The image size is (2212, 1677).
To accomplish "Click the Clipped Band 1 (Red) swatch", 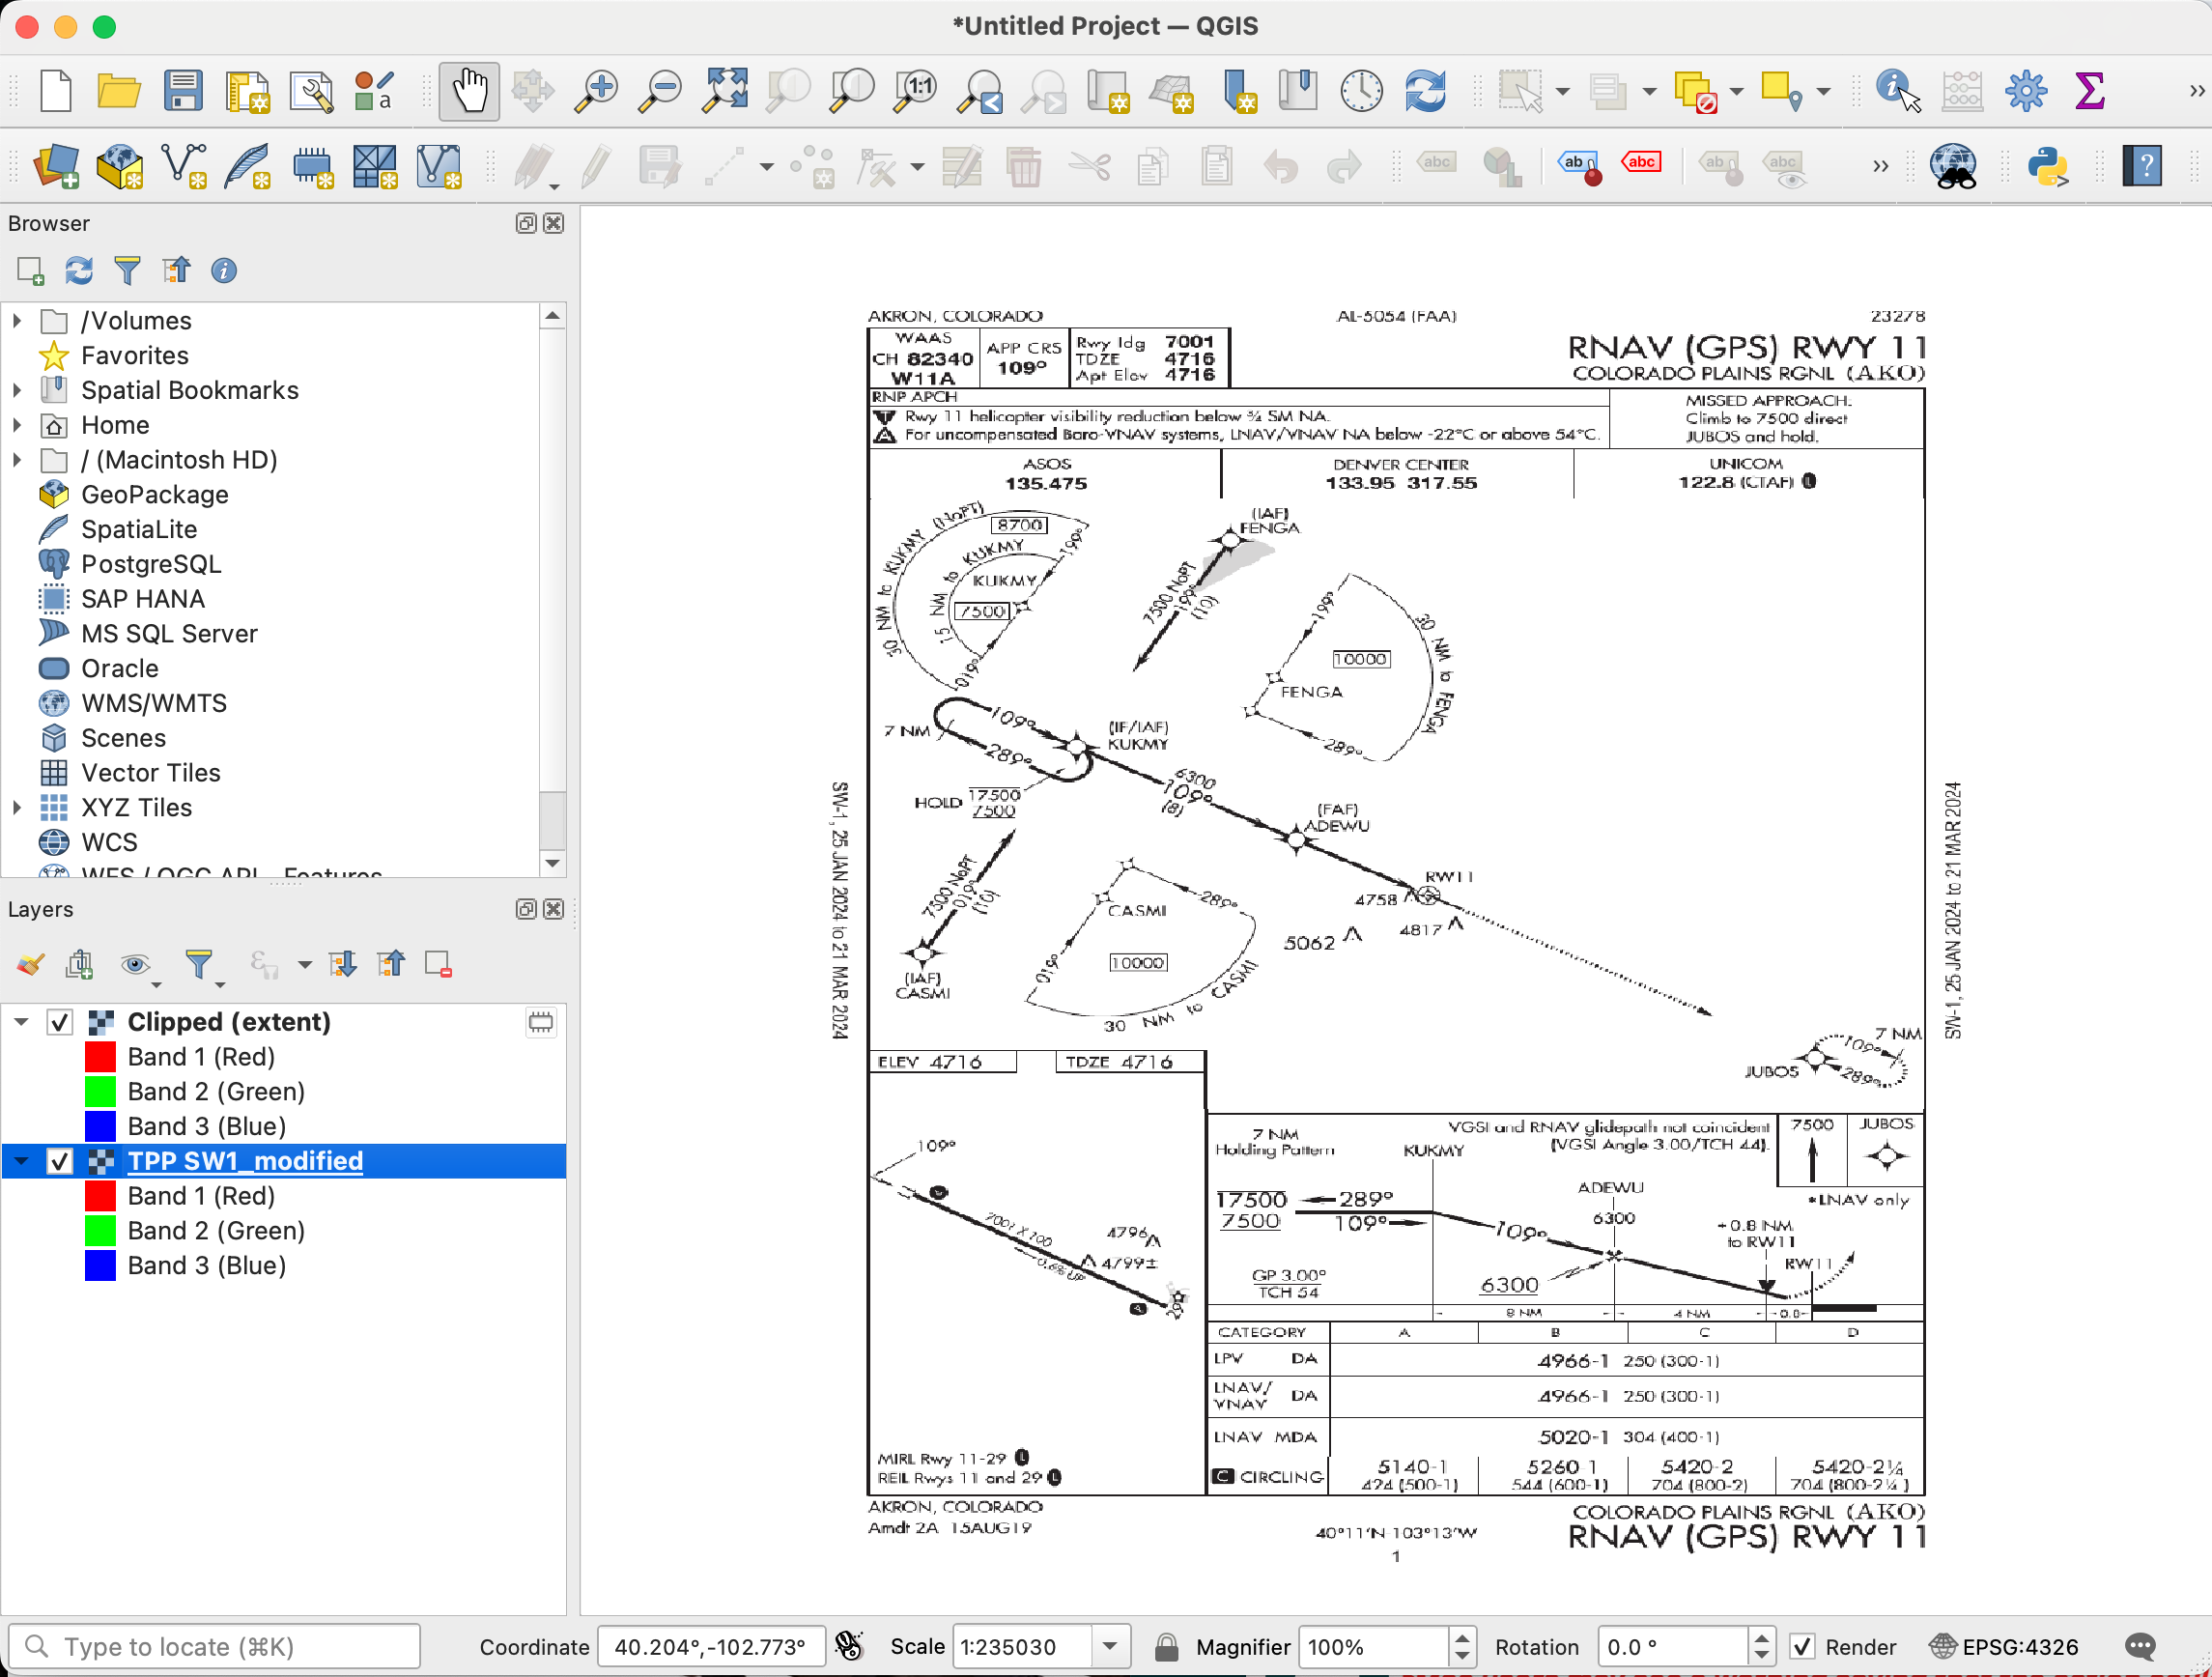I will (100, 1057).
